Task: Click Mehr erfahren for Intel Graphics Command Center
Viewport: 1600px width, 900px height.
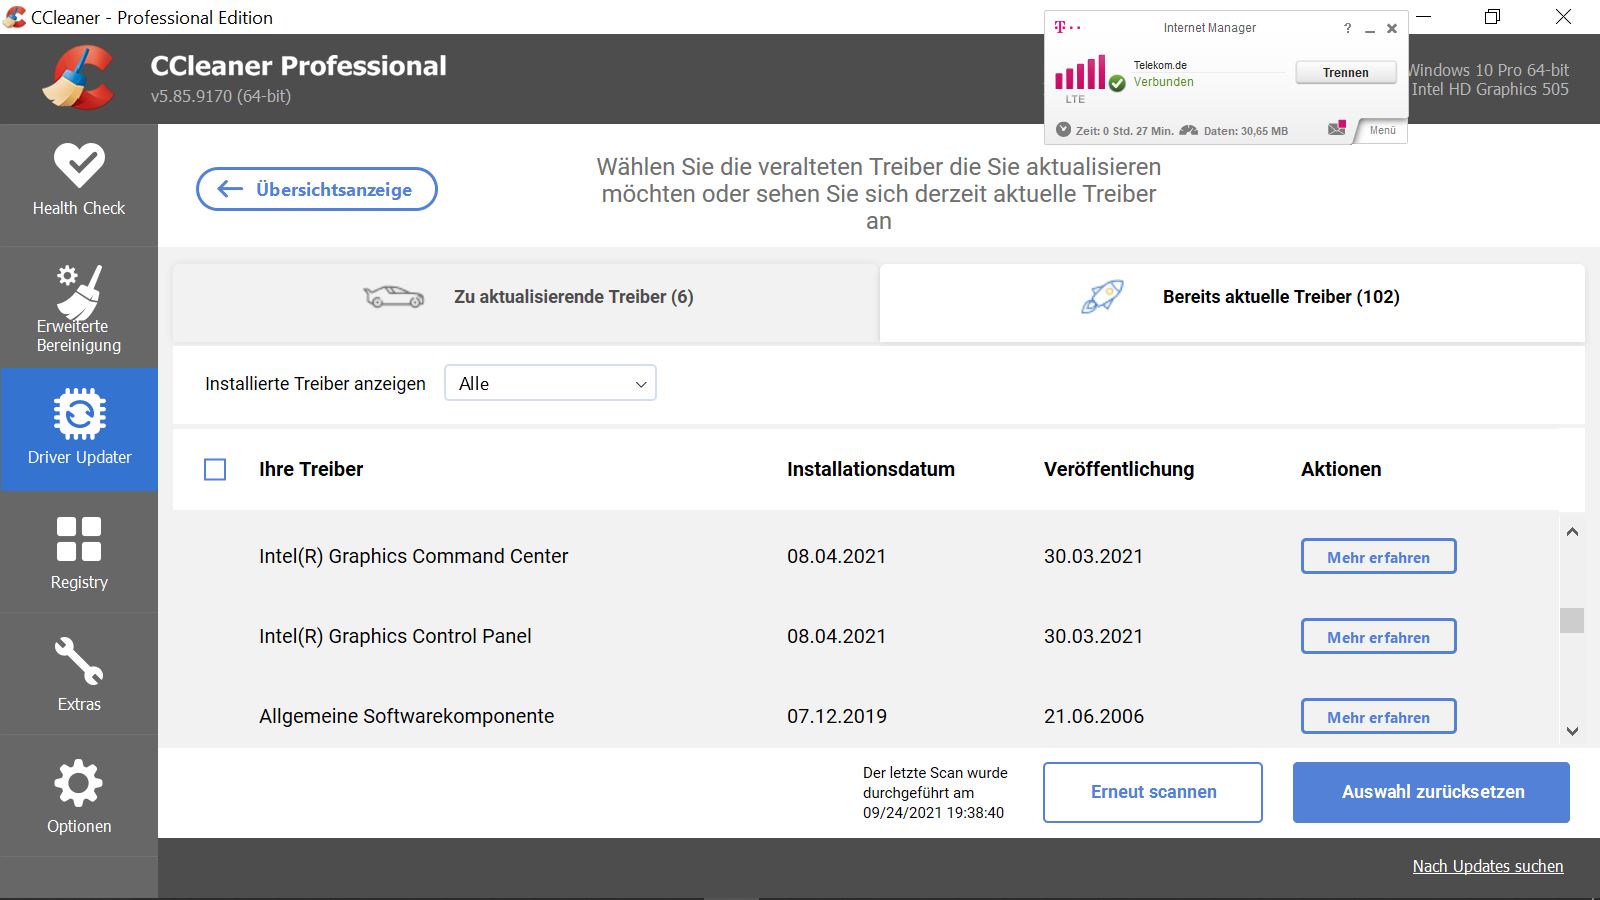Action: coord(1378,556)
